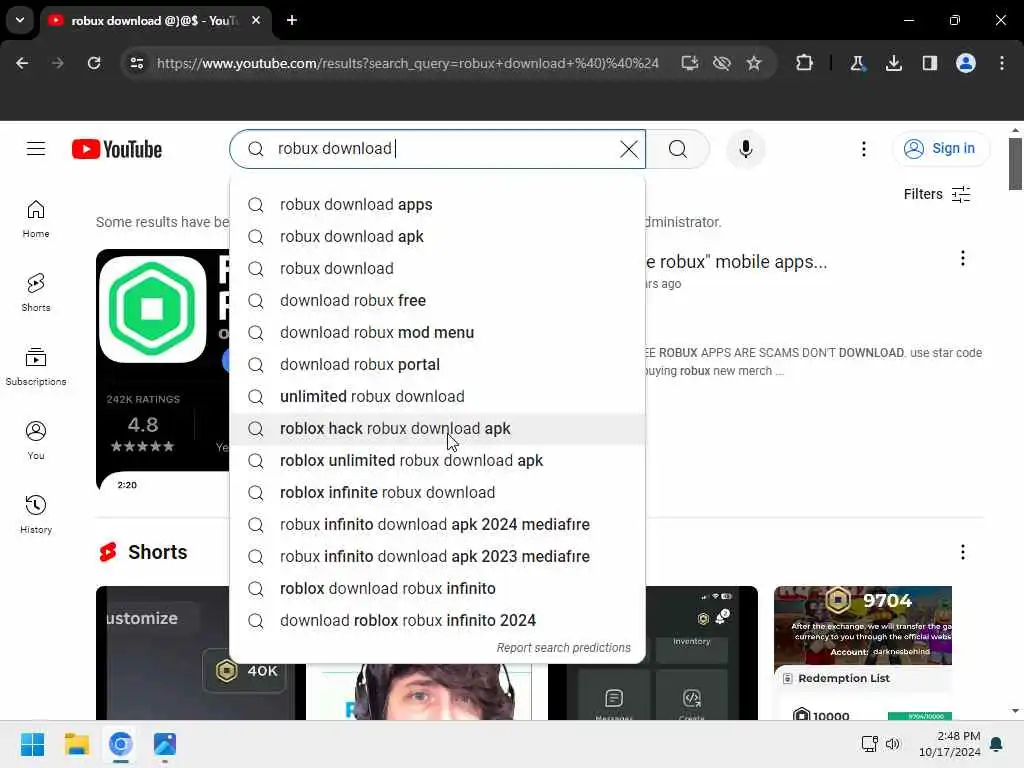Image resolution: width=1024 pixels, height=768 pixels.
Task: Select suggestion 'robux download apps'
Action: (x=438, y=204)
